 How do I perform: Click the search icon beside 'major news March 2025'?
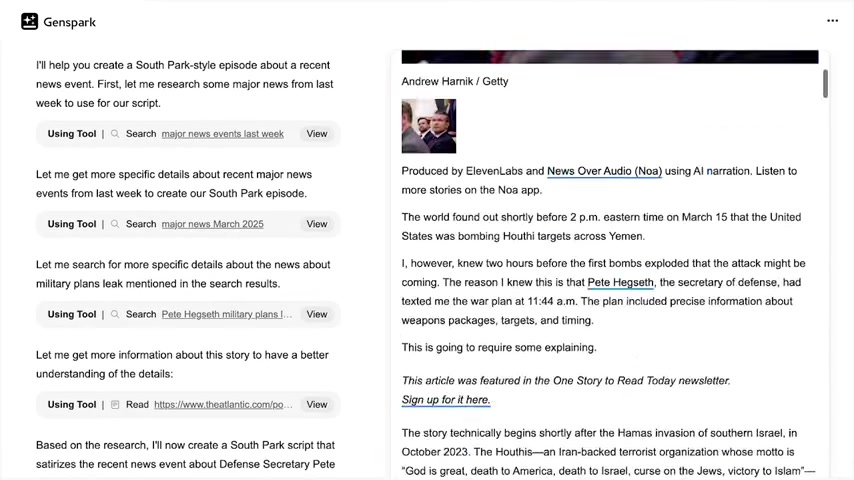coord(116,224)
